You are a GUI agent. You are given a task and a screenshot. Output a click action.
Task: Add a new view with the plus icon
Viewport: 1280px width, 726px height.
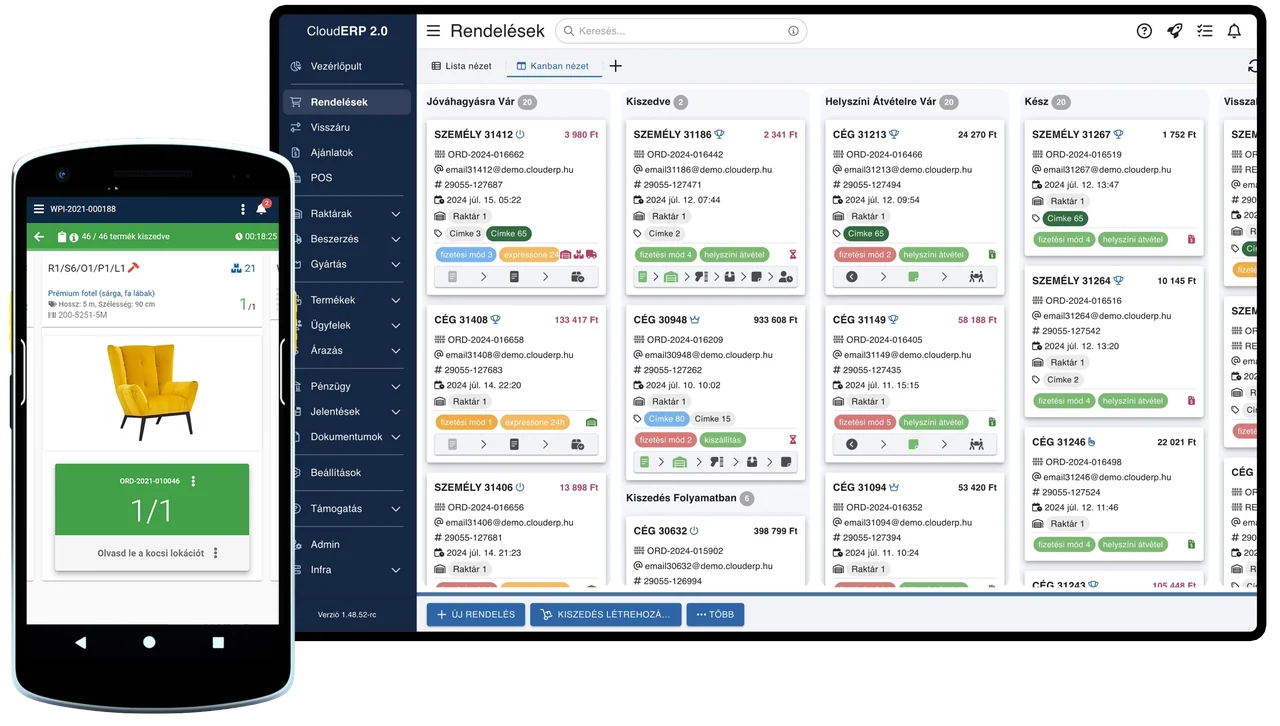tap(615, 66)
